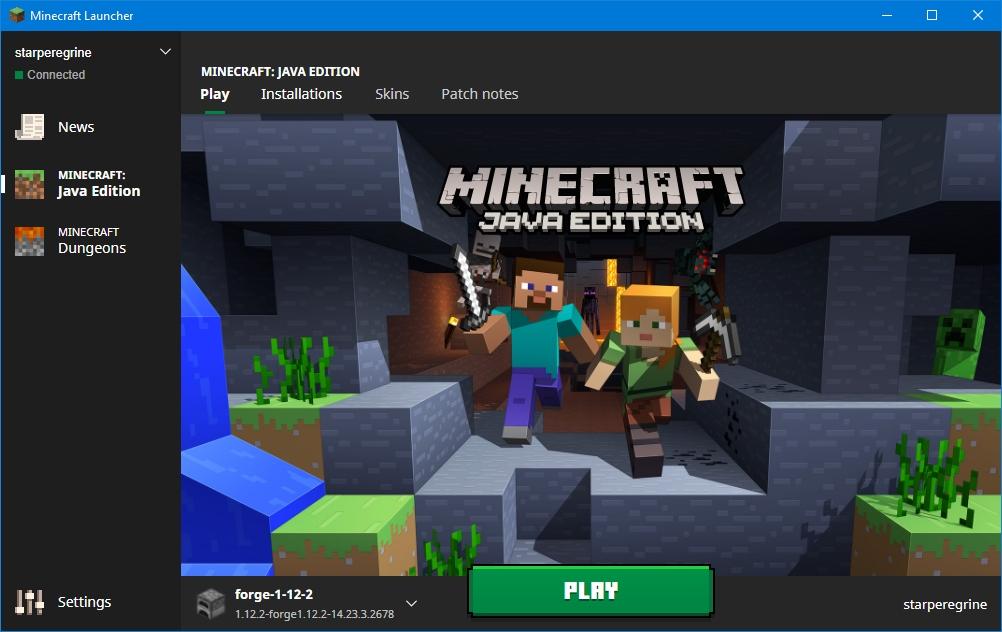The height and width of the screenshot is (632, 1002).
Task: Click the MINECRAFT: JAVA EDITION heading
Action: pyautogui.click(x=280, y=72)
